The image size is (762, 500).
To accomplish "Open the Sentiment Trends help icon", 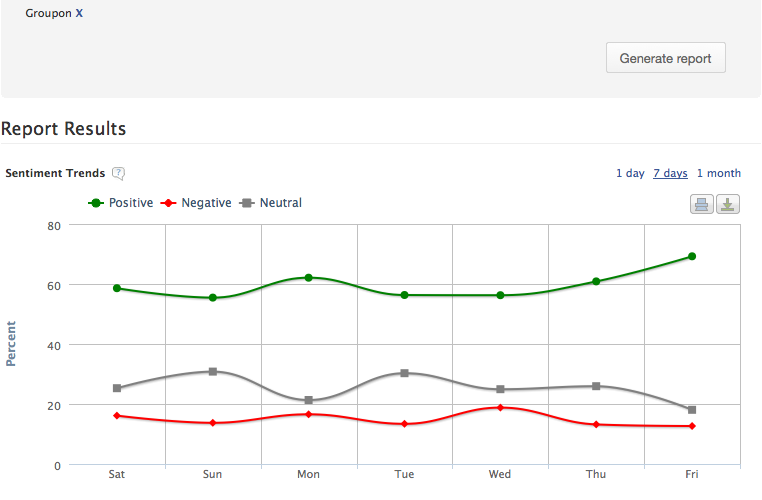I will [118, 173].
